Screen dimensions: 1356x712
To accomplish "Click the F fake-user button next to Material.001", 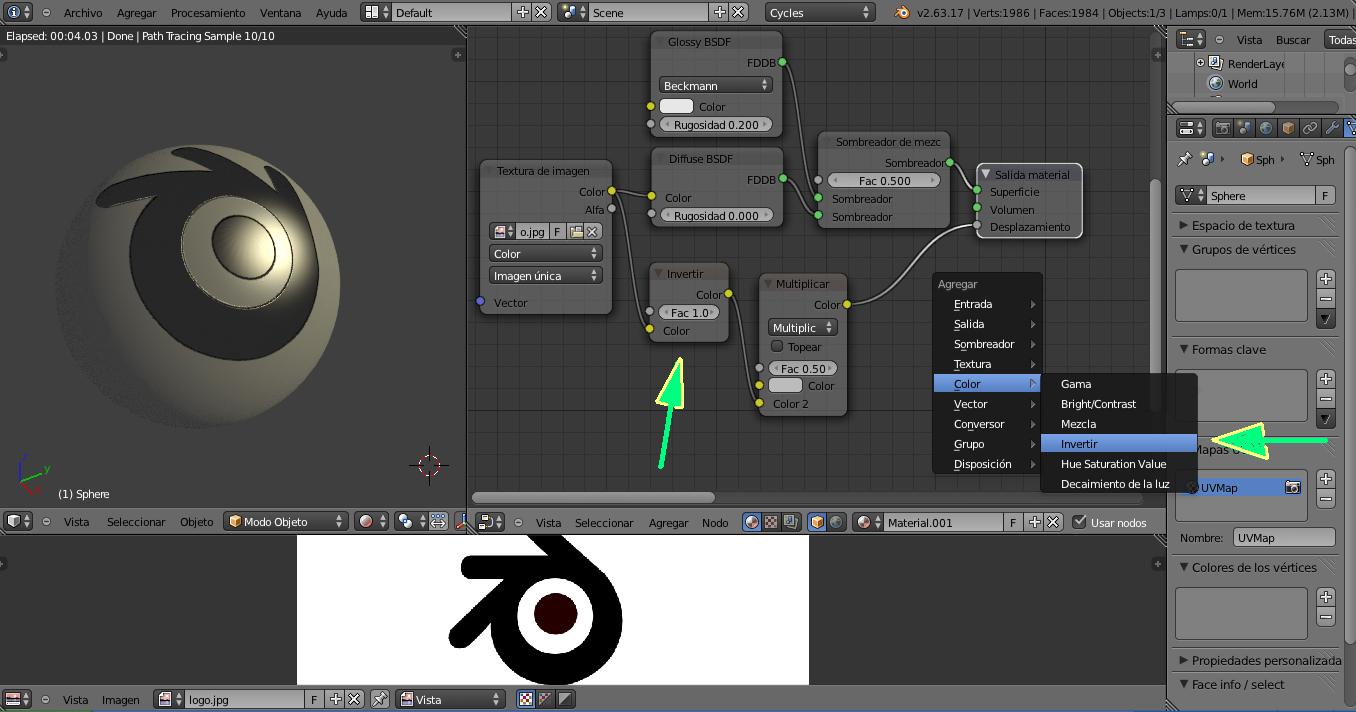I will 1013,522.
